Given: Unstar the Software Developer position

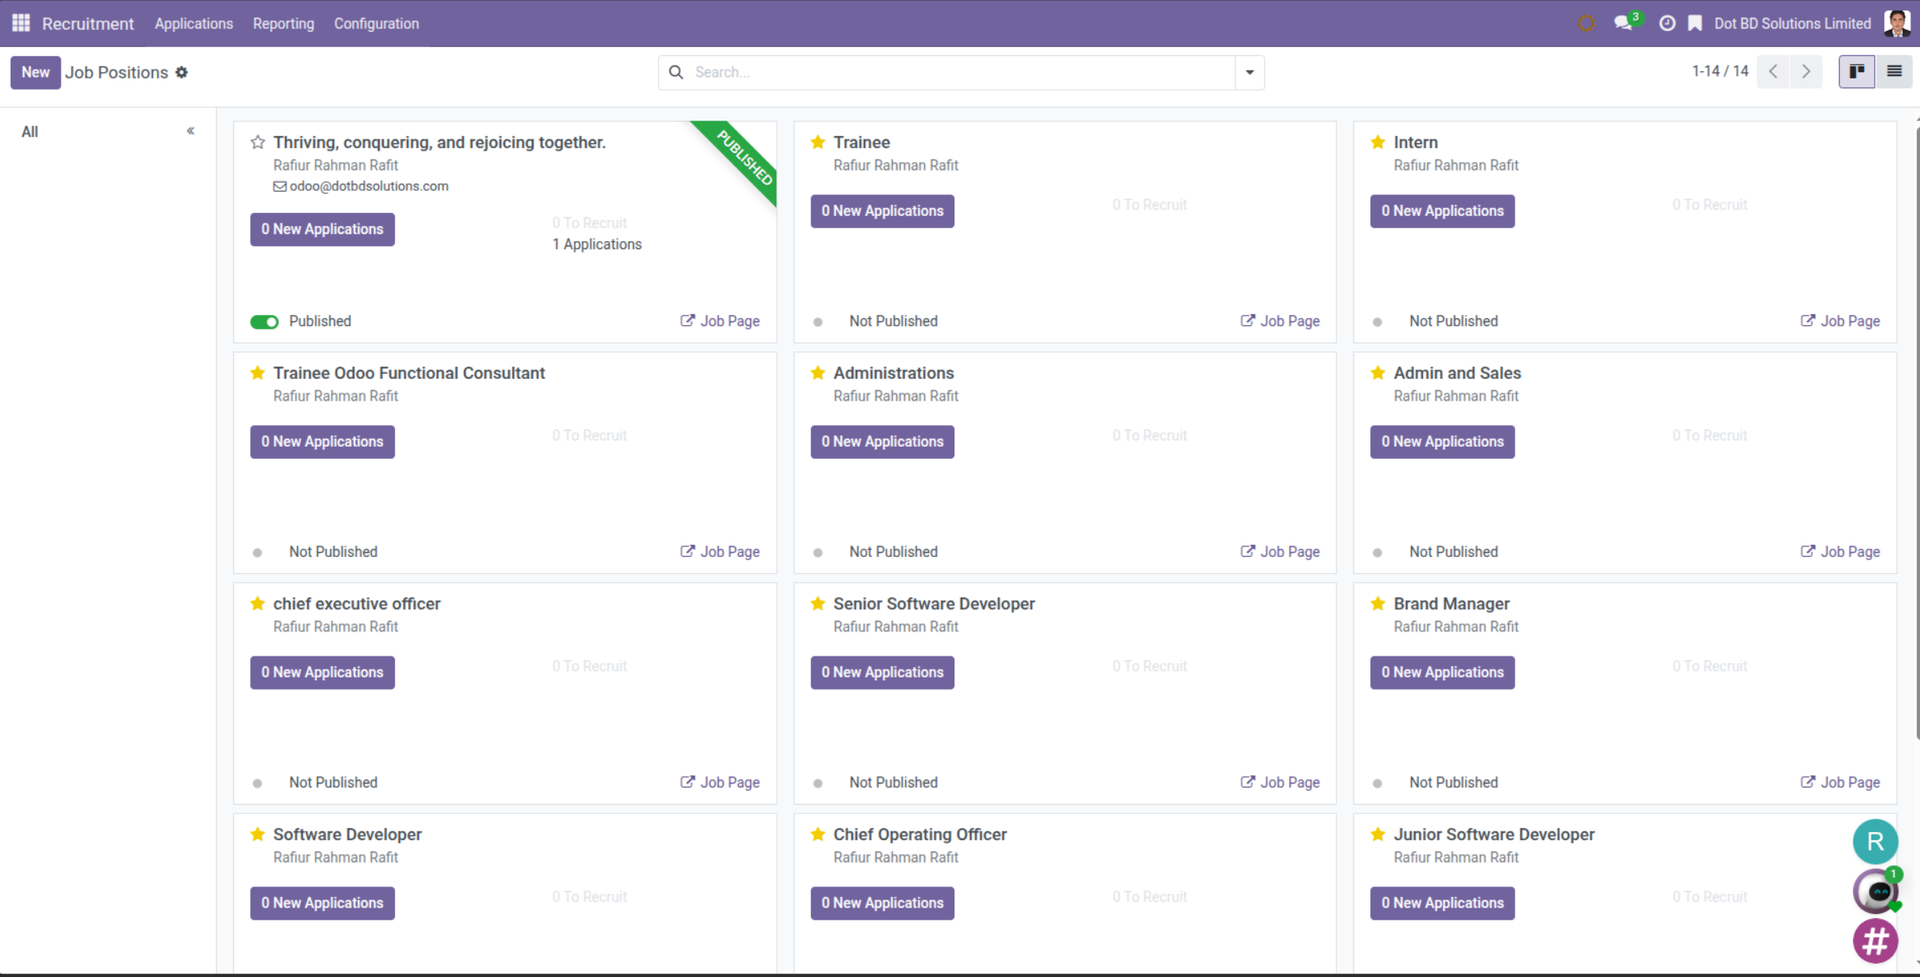Looking at the screenshot, I should 258,834.
